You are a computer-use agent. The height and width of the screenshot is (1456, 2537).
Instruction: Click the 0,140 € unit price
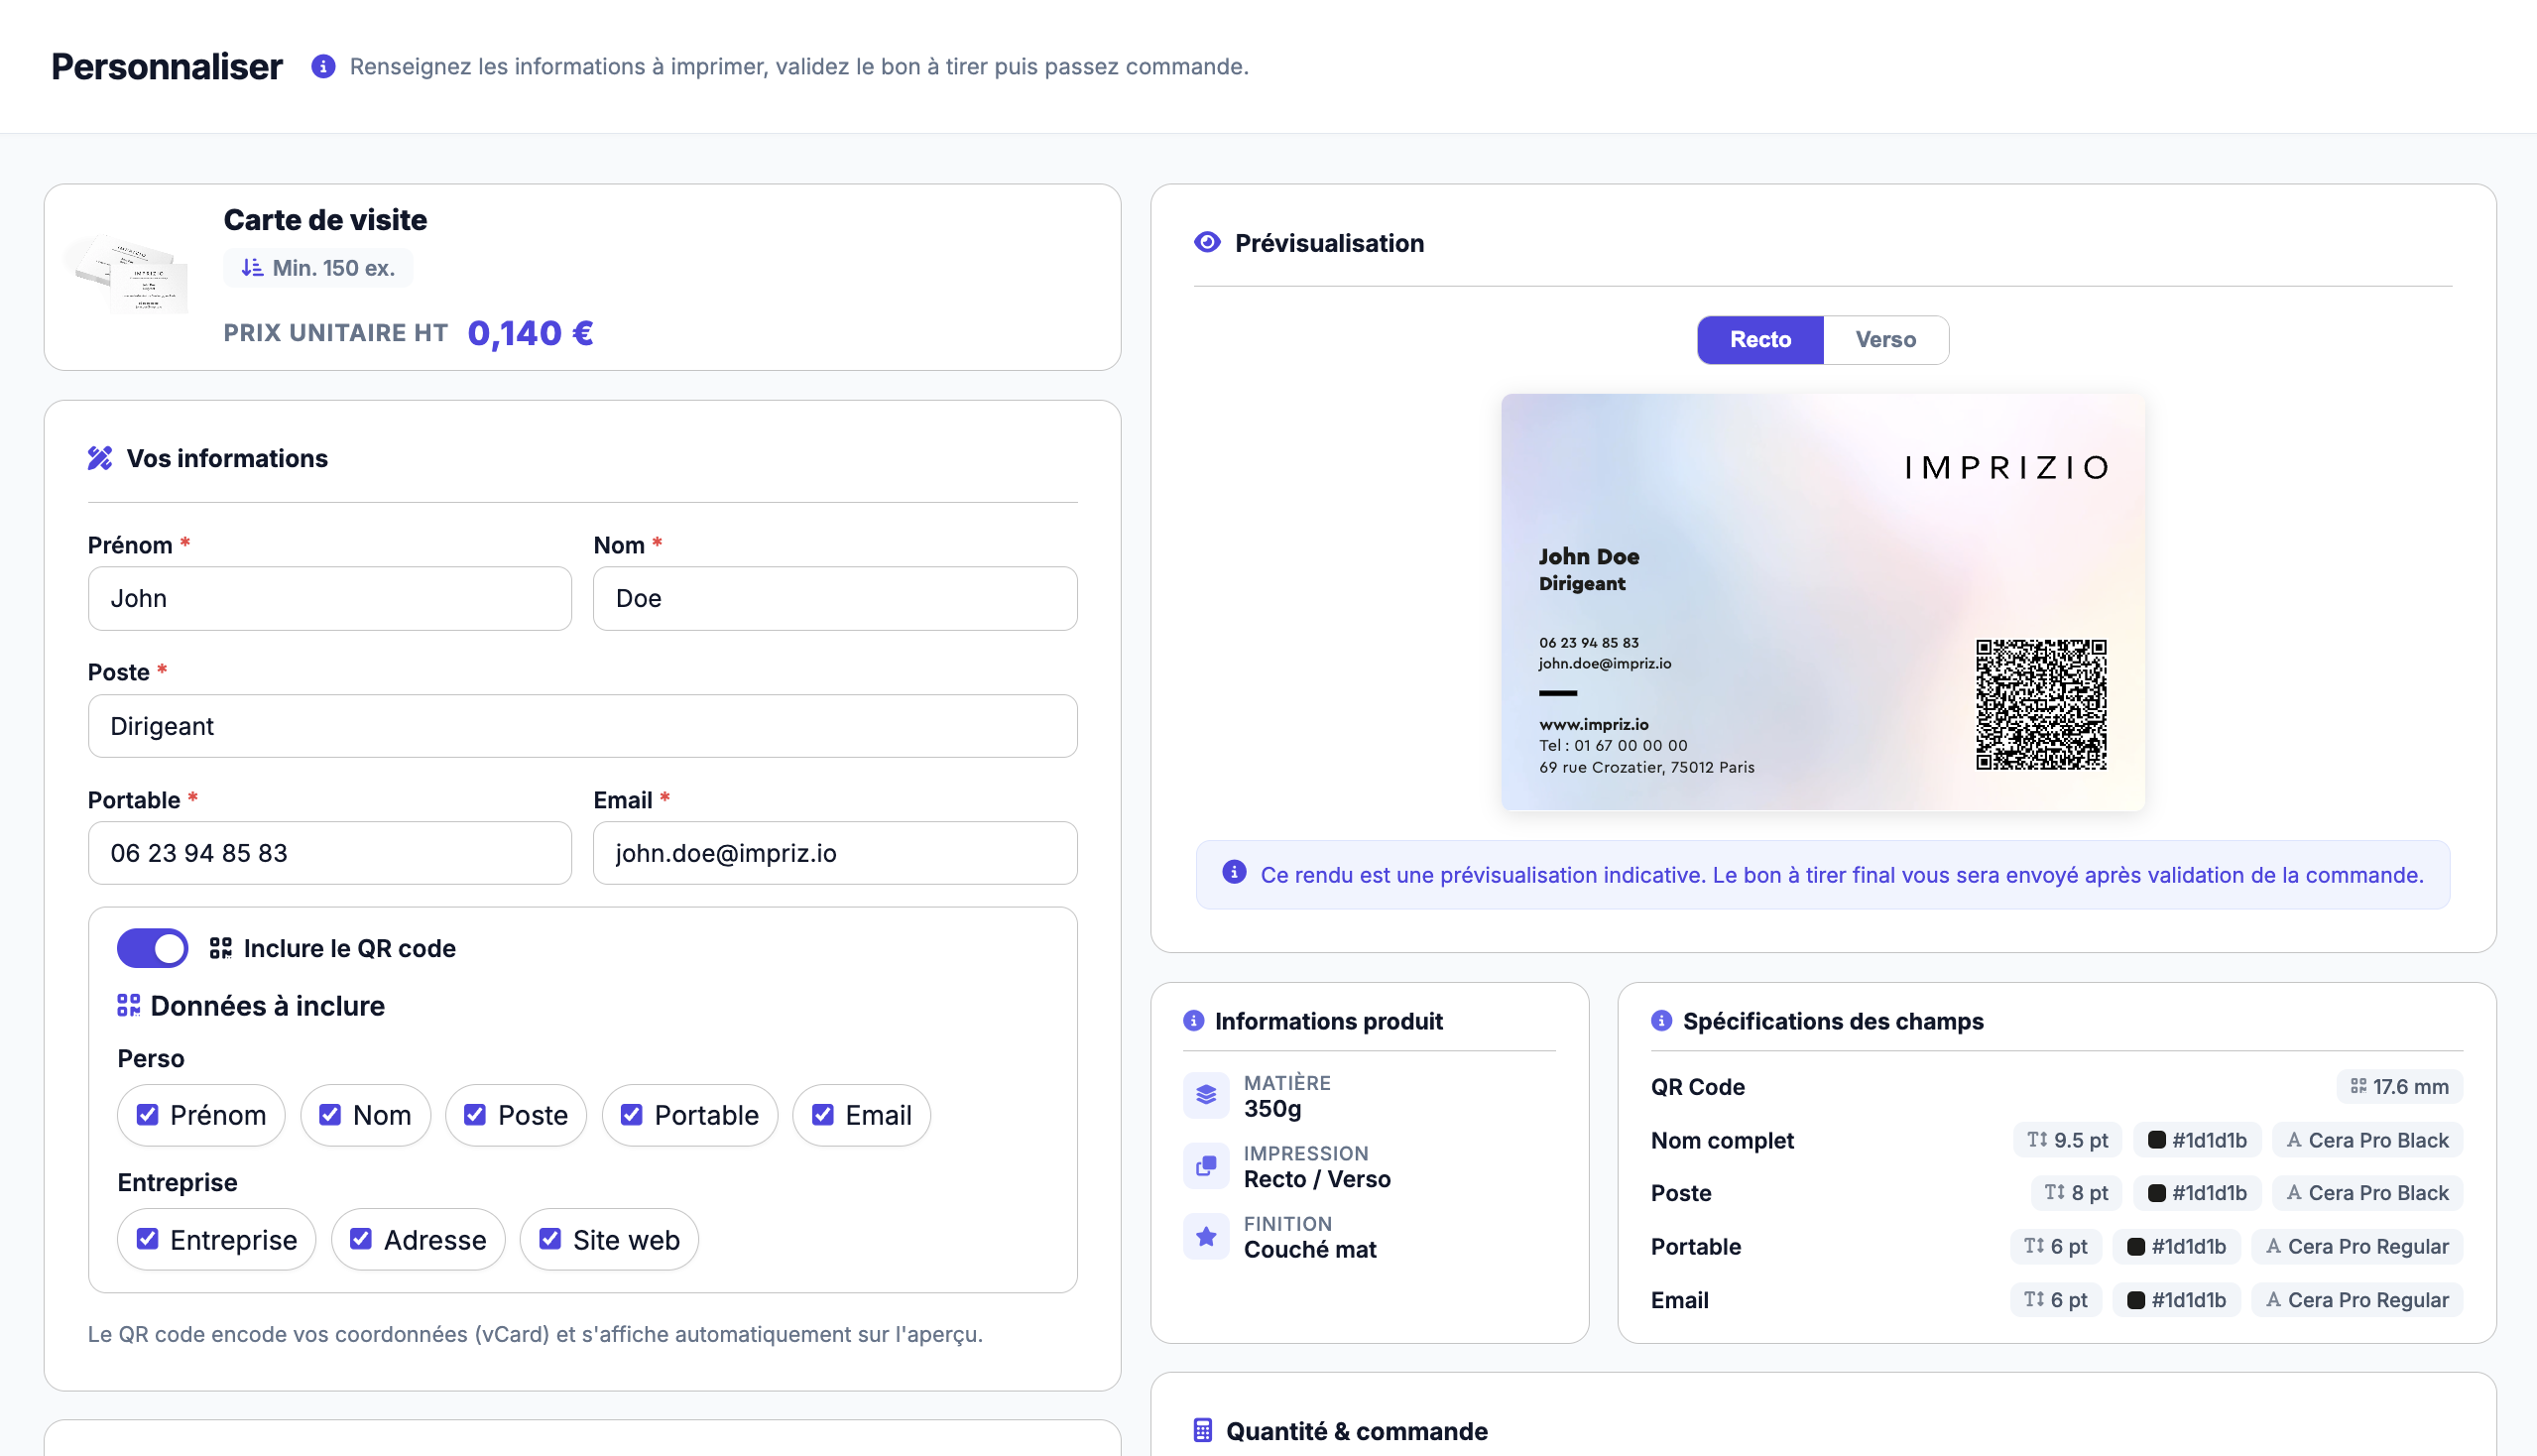click(530, 333)
